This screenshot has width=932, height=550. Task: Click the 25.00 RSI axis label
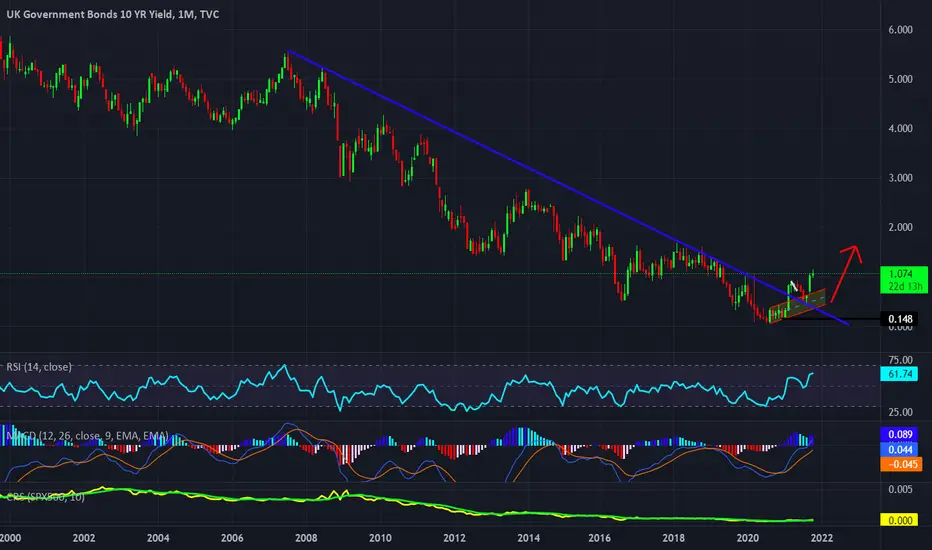pyautogui.click(x=900, y=412)
